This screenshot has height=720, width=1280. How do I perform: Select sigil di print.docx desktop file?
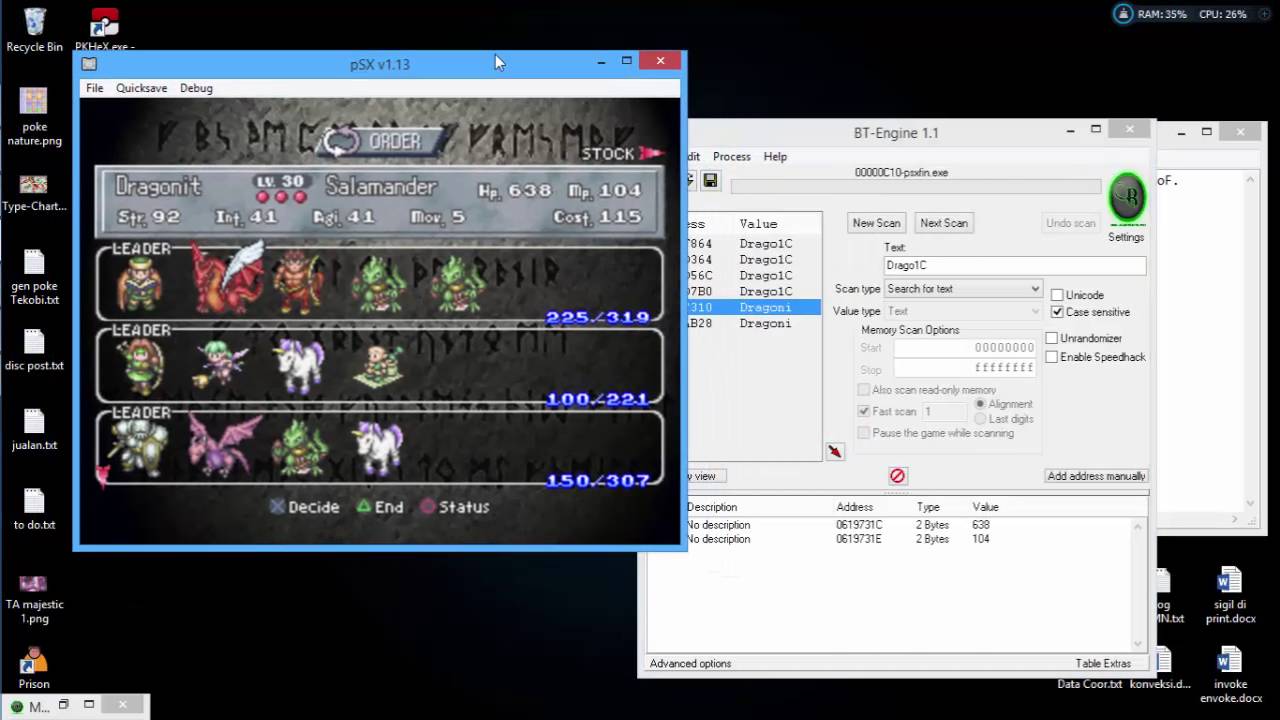(1230, 595)
